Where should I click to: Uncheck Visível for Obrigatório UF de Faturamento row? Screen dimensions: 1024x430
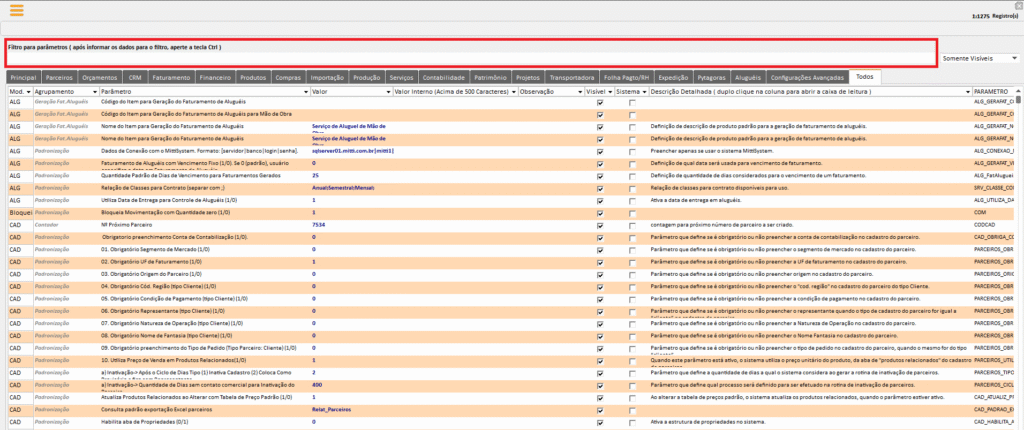pyautogui.click(x=600, y=262)
